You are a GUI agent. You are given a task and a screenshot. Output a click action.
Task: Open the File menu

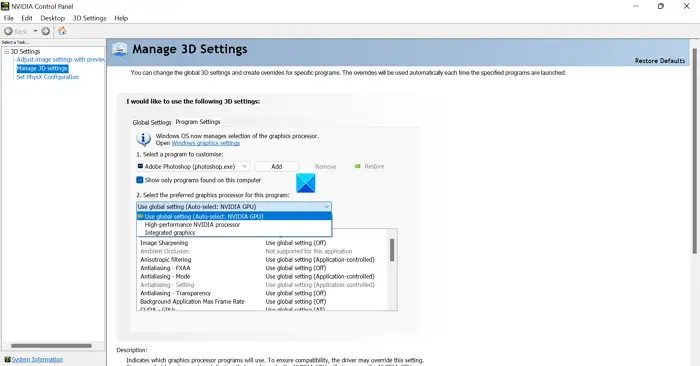click(x=8, y=18)
